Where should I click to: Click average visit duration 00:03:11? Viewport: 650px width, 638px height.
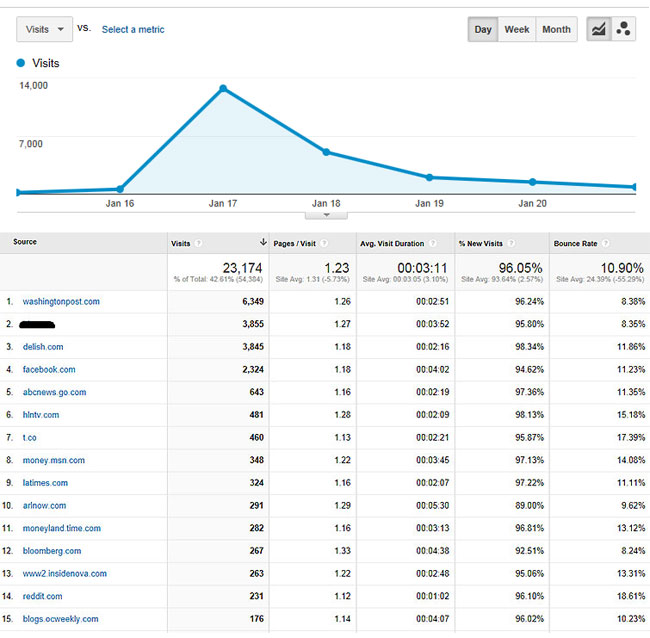422,267
